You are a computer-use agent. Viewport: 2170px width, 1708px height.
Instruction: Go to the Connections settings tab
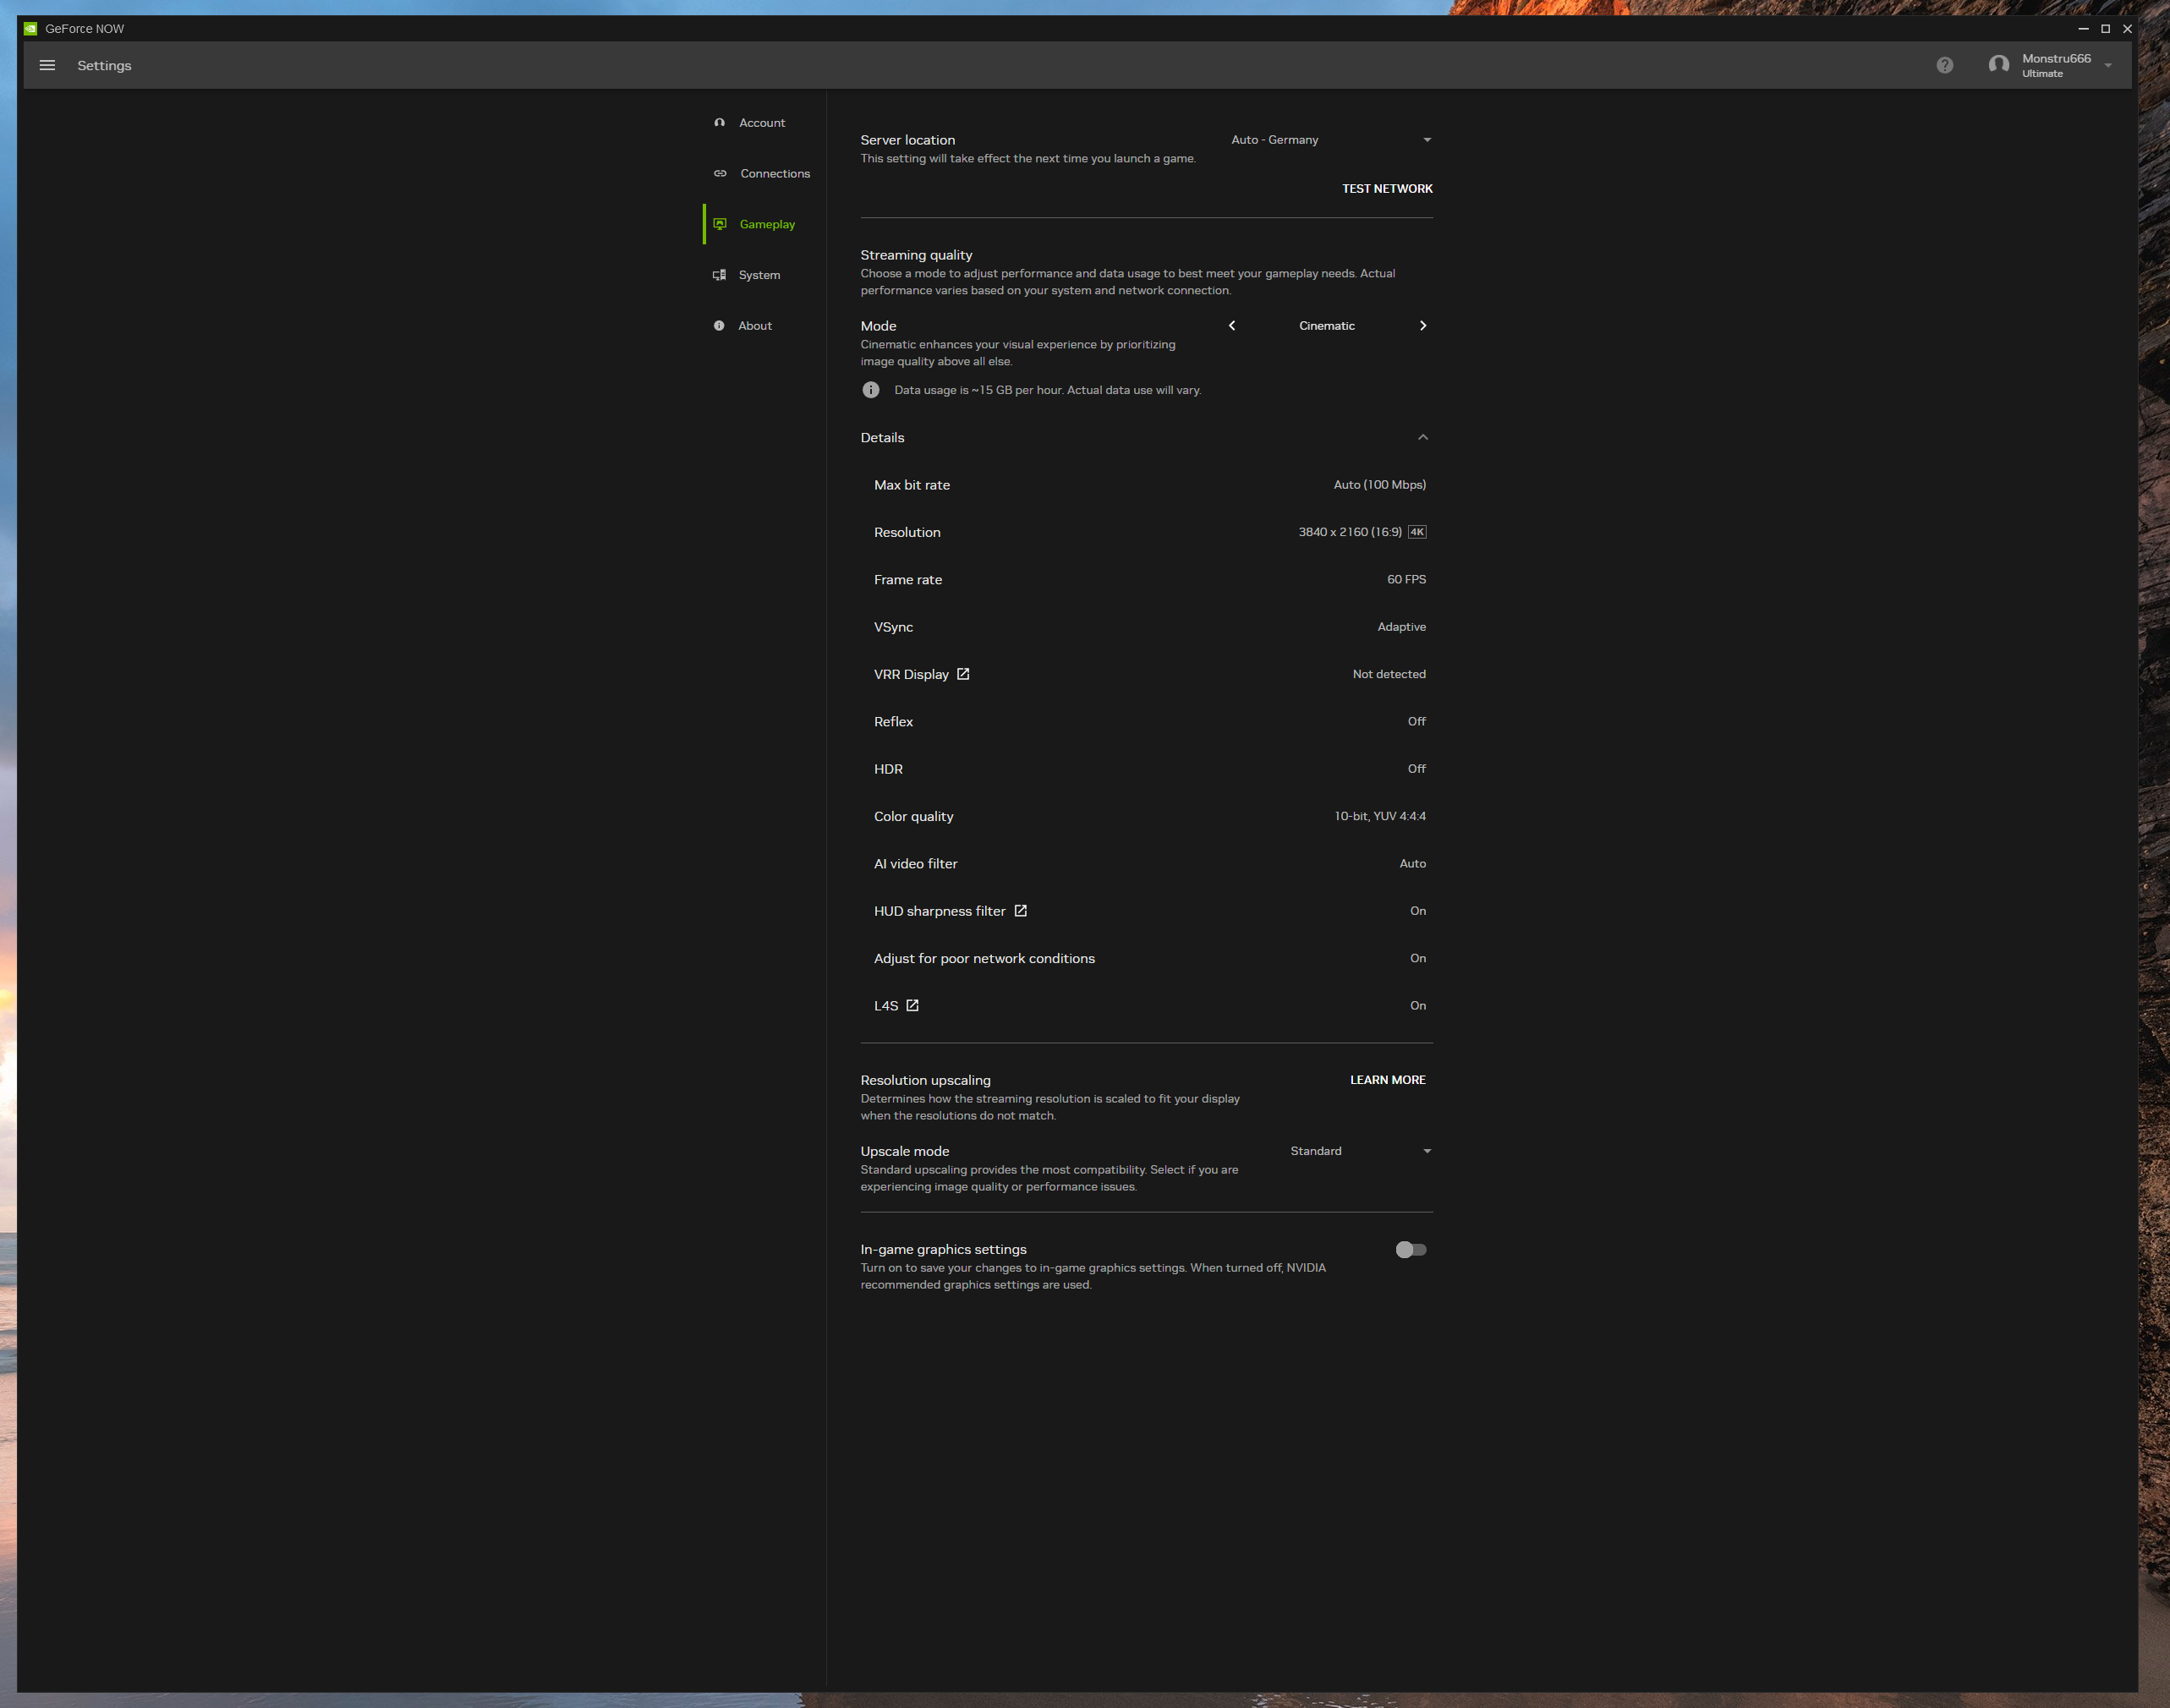774,174
